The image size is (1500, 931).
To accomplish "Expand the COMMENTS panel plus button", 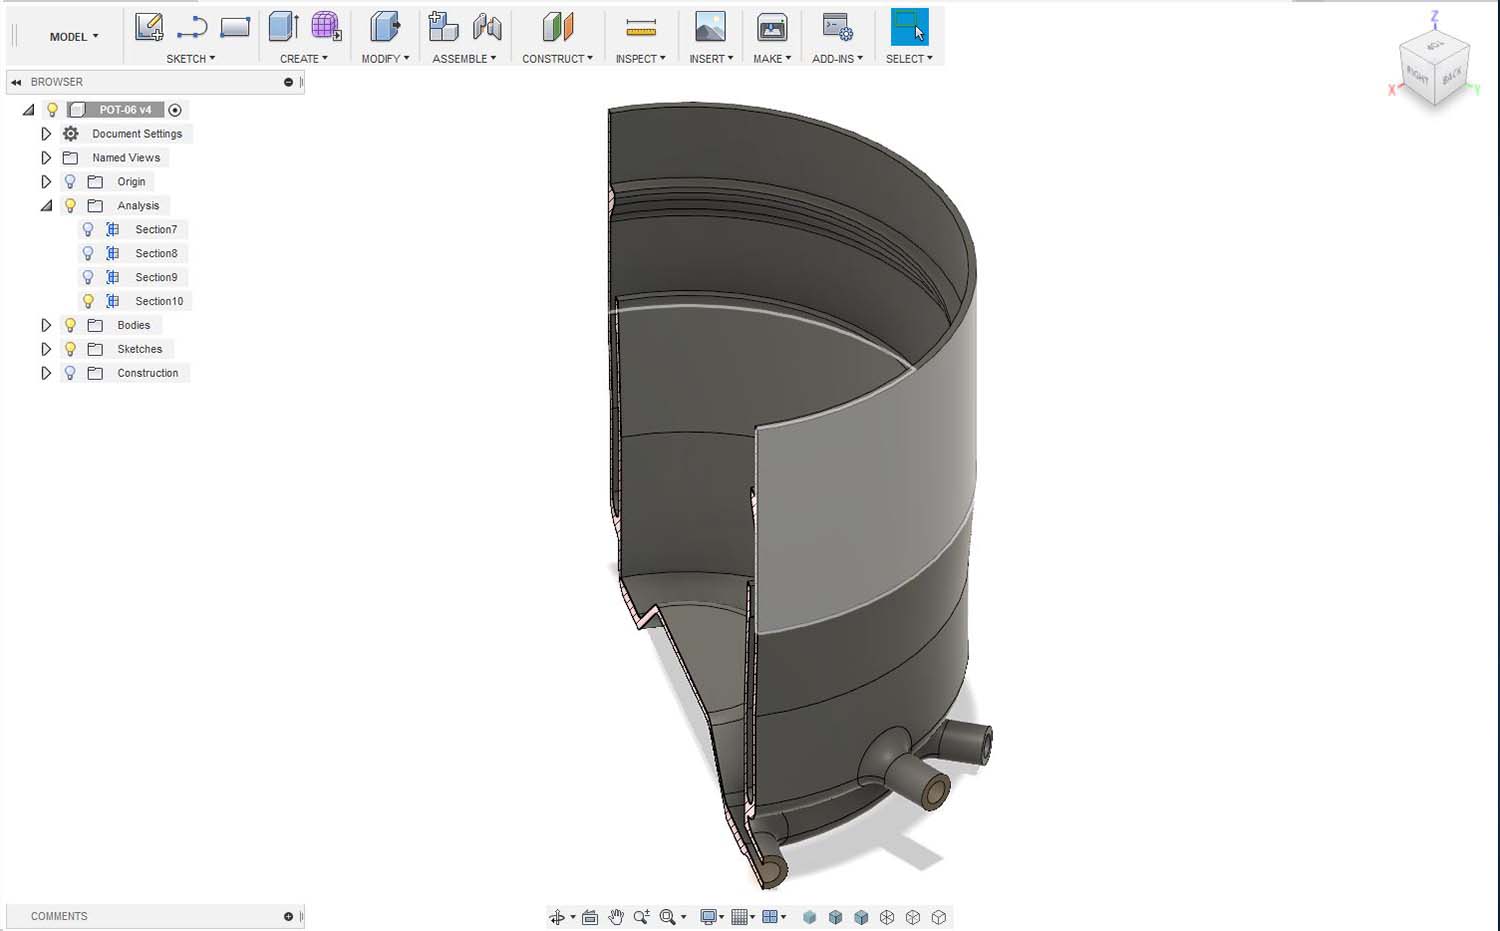I will pos(288,916).
